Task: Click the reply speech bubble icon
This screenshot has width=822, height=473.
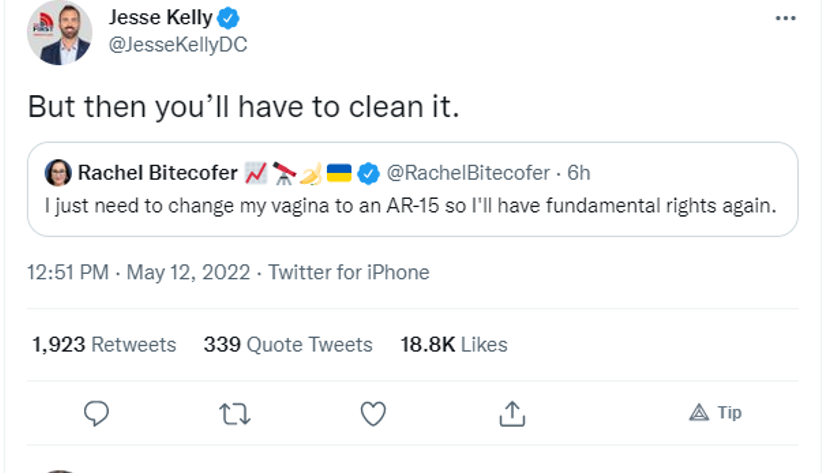Action: (96, 413)
